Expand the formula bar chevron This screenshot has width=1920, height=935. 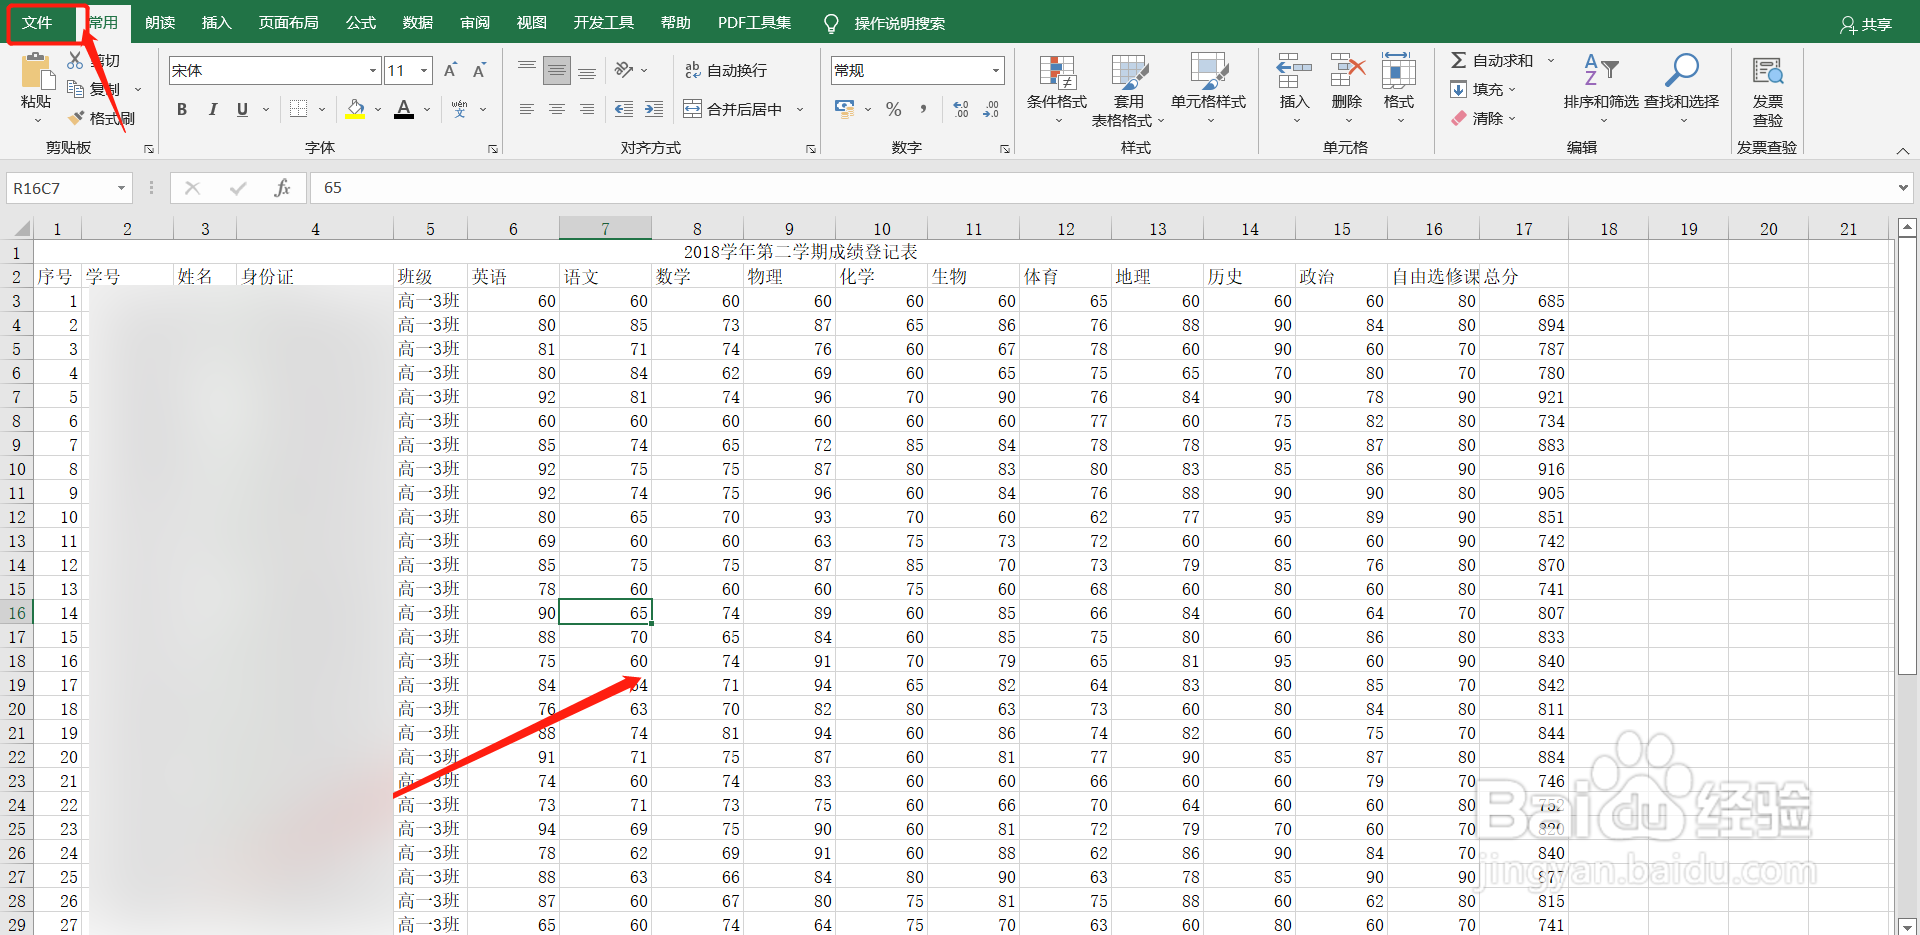1903,188
